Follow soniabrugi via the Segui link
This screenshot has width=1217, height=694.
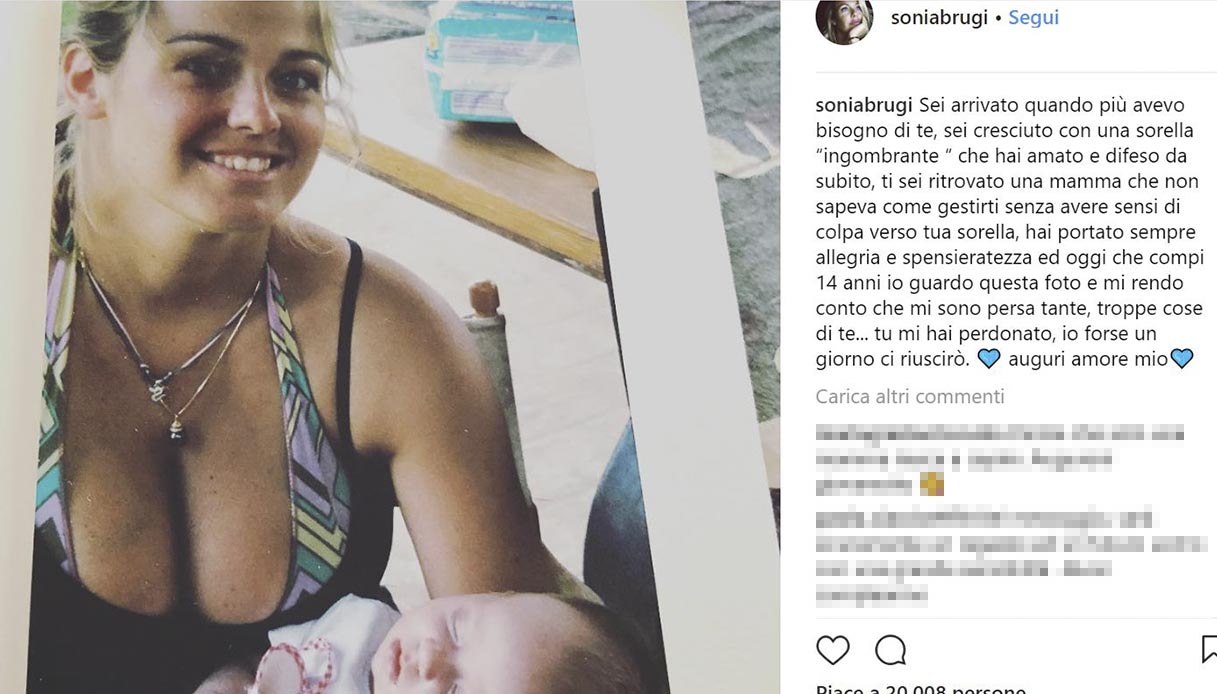pyautogui.click(x=1033, y=18)
